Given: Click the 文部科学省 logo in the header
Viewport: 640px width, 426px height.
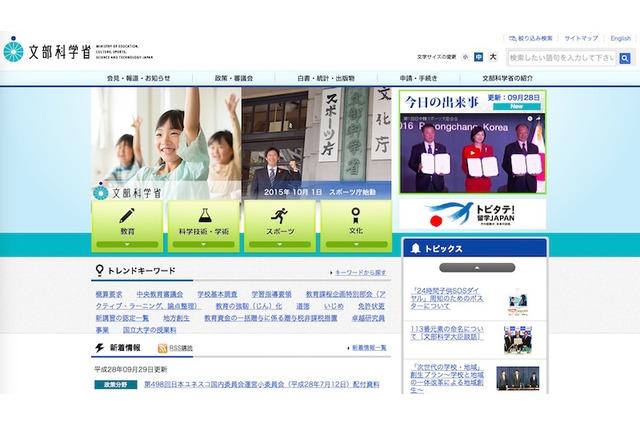Looking at the screenshot, I should point(78,51).
